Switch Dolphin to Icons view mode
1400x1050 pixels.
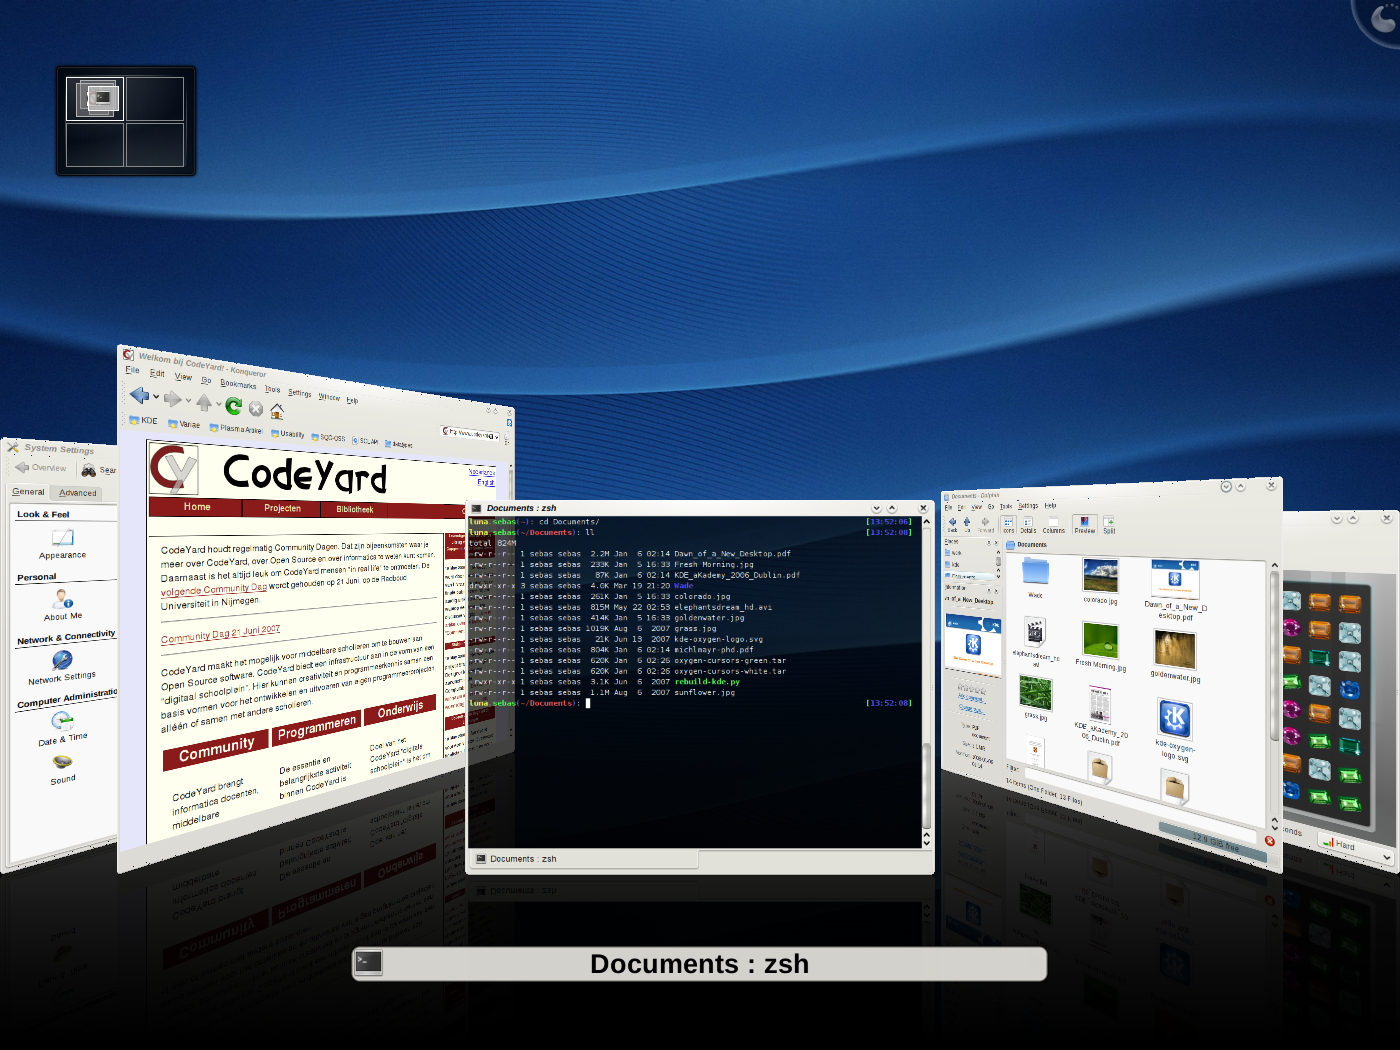(x=1008, y=524)
